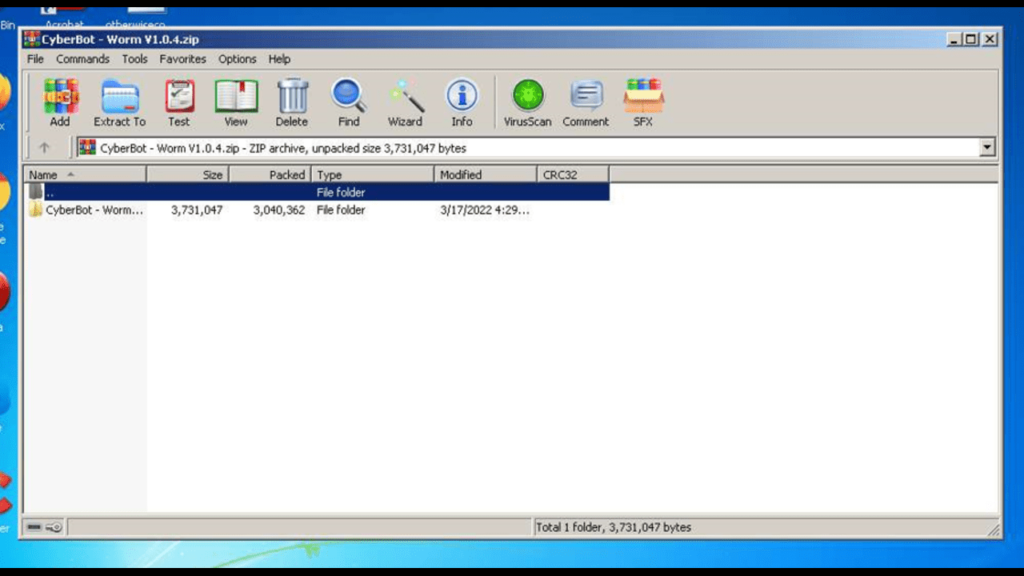The image size is (1024, 576).
Task: Sort by the Size column header
Action: pyautogui.click(x=188, y=175)
